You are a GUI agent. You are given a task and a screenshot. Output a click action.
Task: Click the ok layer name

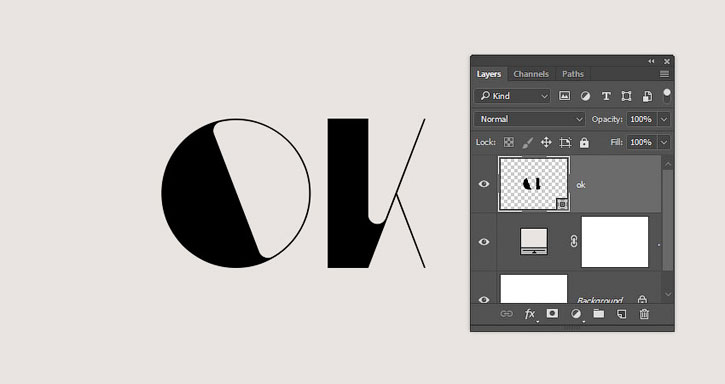coord(581,185)
